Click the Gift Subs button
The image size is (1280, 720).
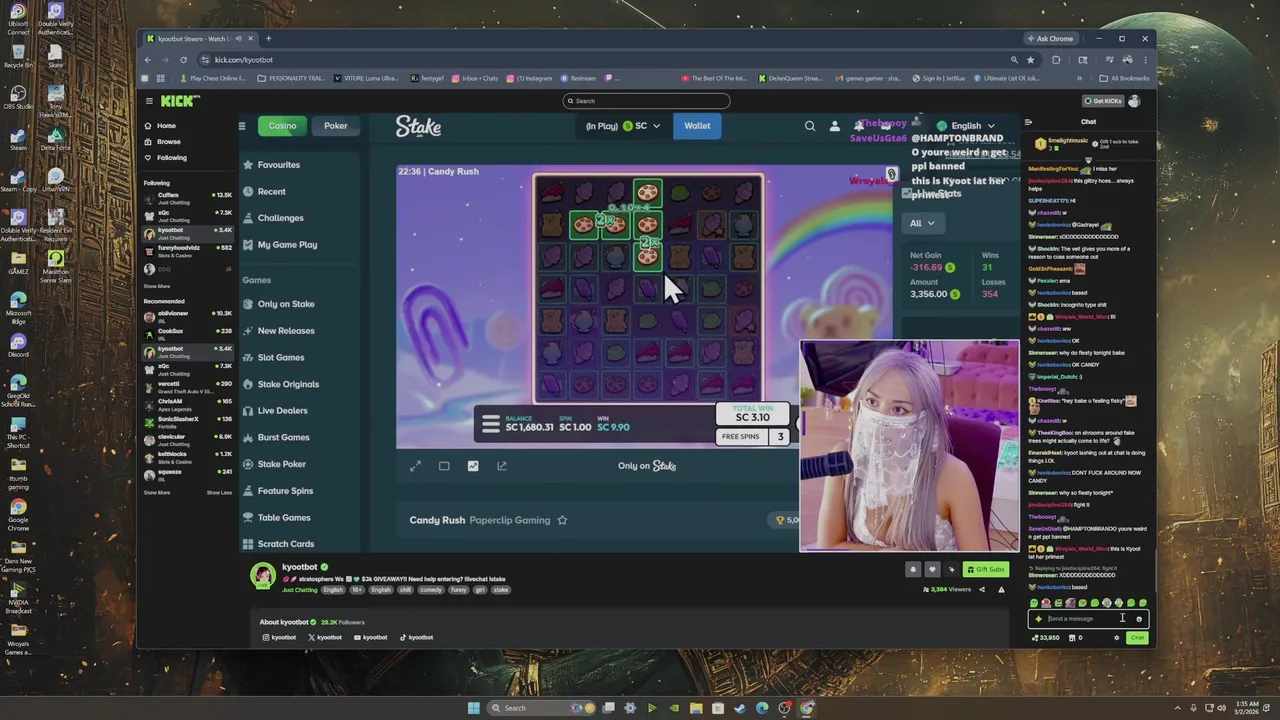(x=985, y=569)
